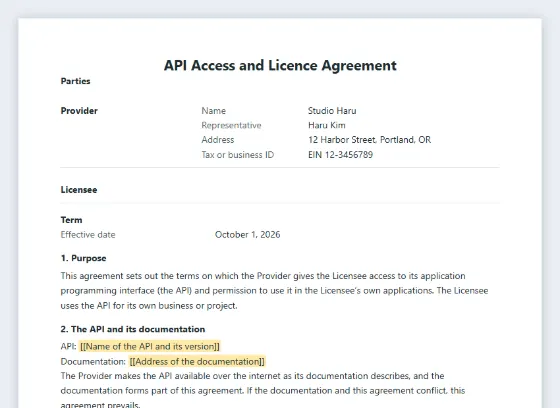The width and height of the screenshot is (560, 408).
Task: Click the 'Licensee' section heading
Action: [x=79, y=190]
